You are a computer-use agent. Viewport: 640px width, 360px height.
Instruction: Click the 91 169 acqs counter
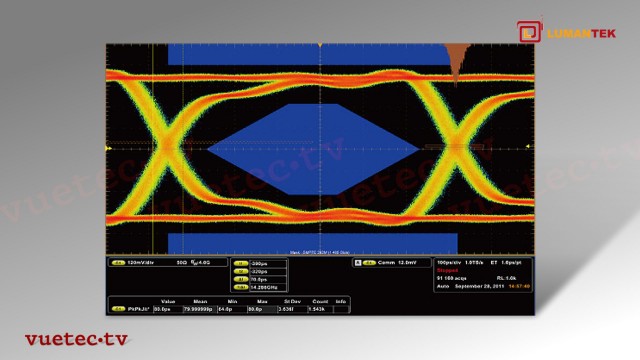pyautogui.click(x=451, y=278)
